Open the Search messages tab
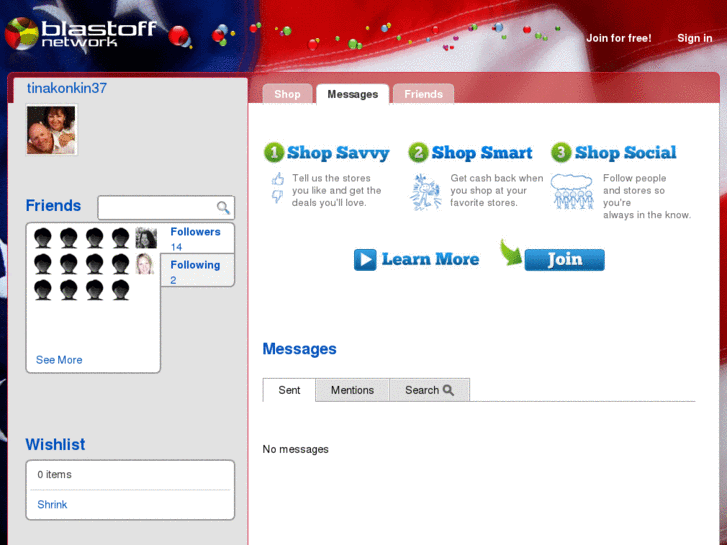The image size is (727, 545). point(429,390)
